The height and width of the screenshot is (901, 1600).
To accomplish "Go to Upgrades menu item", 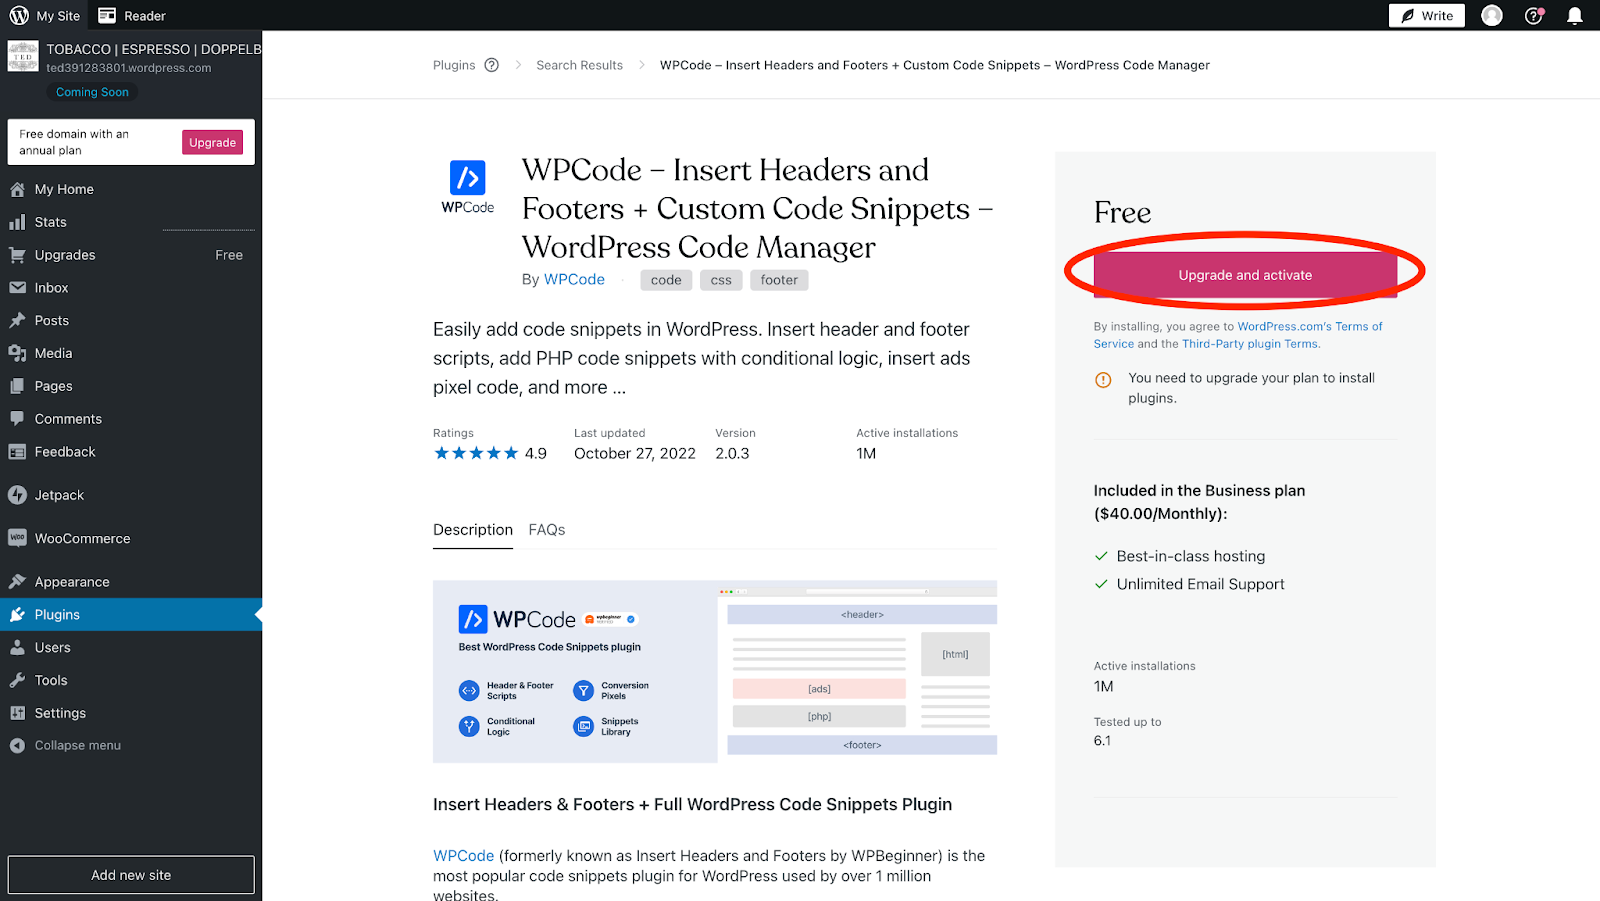I will pyautogui.click(x=65, y=255).
